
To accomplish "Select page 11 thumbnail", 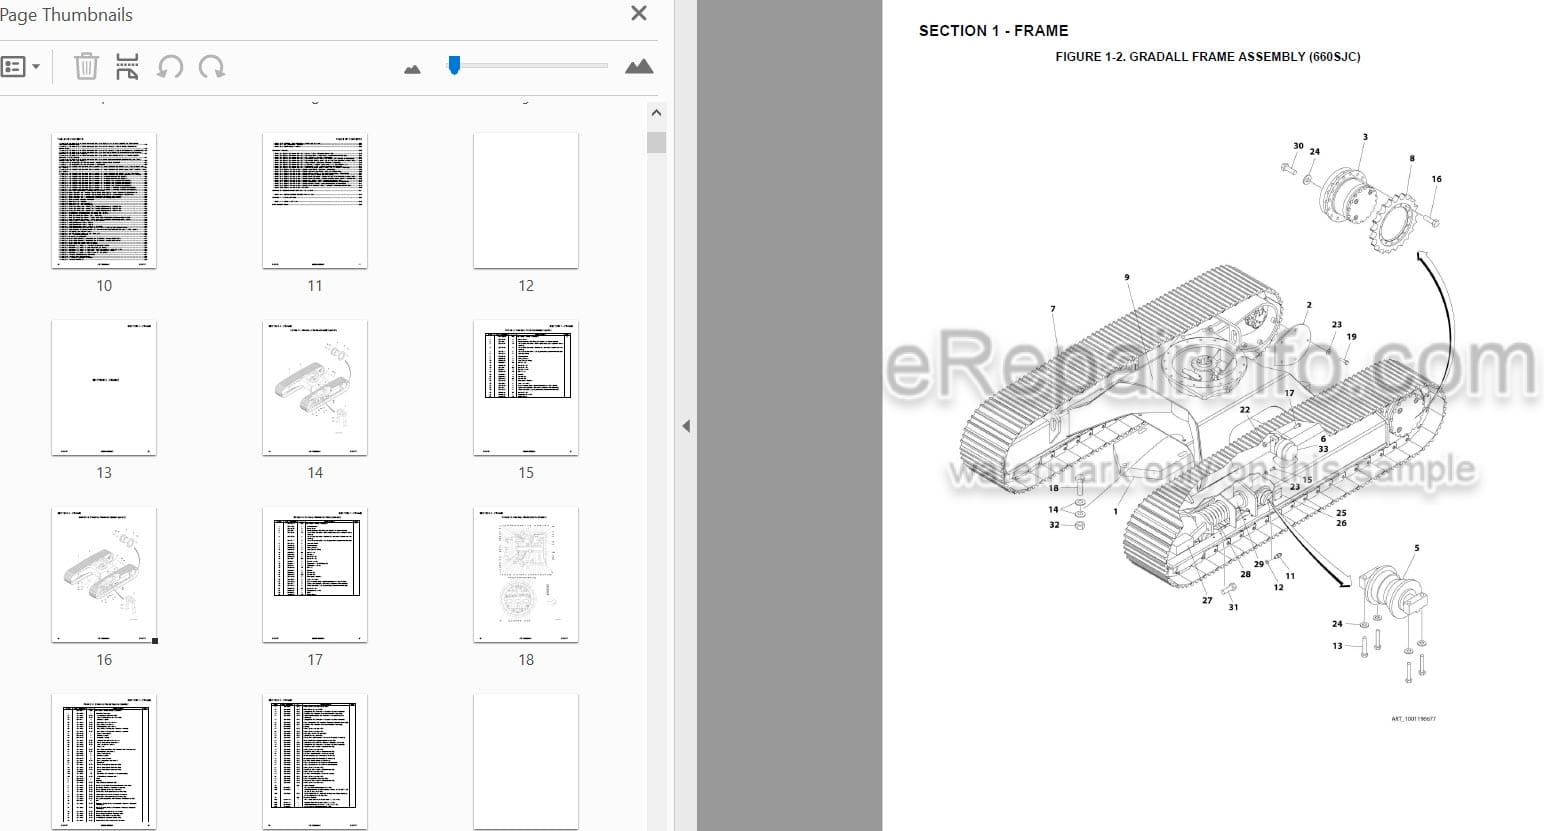I will point(315,201).
